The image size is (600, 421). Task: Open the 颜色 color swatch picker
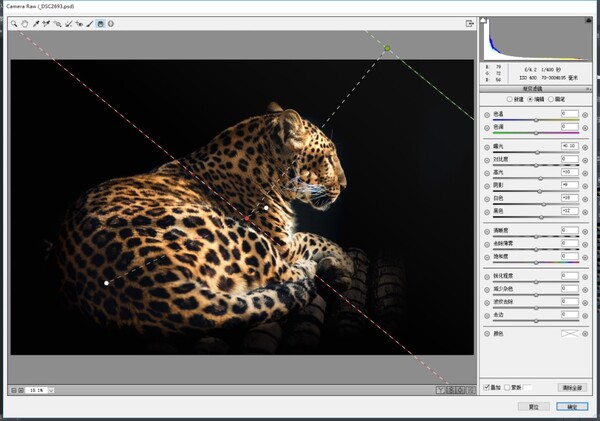coord(570,333)
